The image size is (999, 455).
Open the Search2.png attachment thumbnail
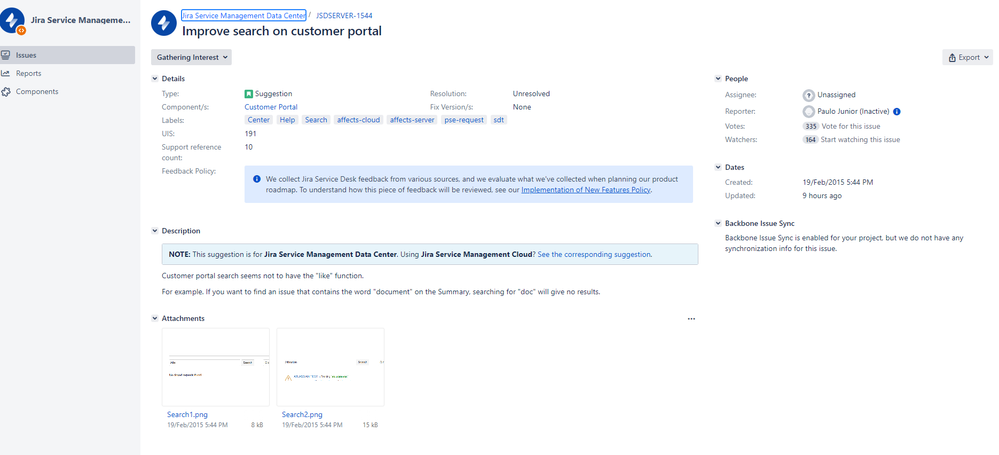click(x=331, y=367)
